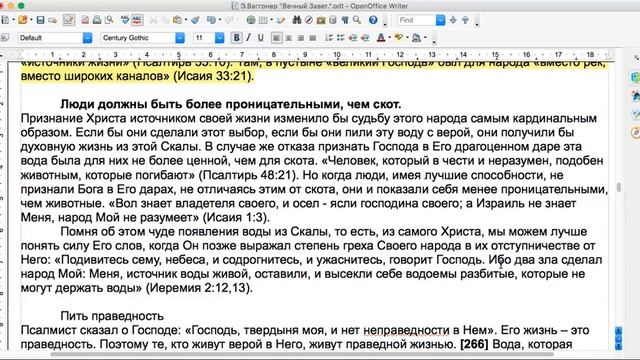Open Styles and Formatting icon
640x360 pixels.
(5, 38)
